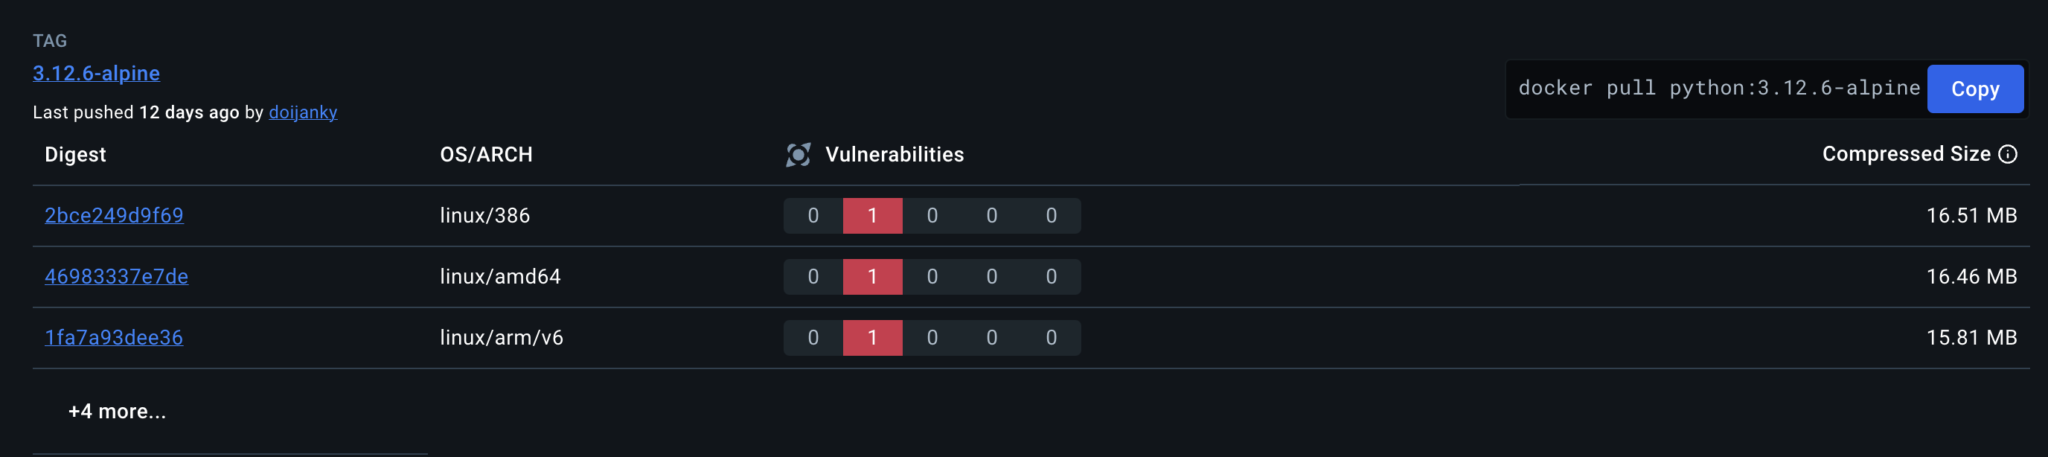
Task: Click the Docker Scout vulnerabilities icon
Action: tap(798, 155)
